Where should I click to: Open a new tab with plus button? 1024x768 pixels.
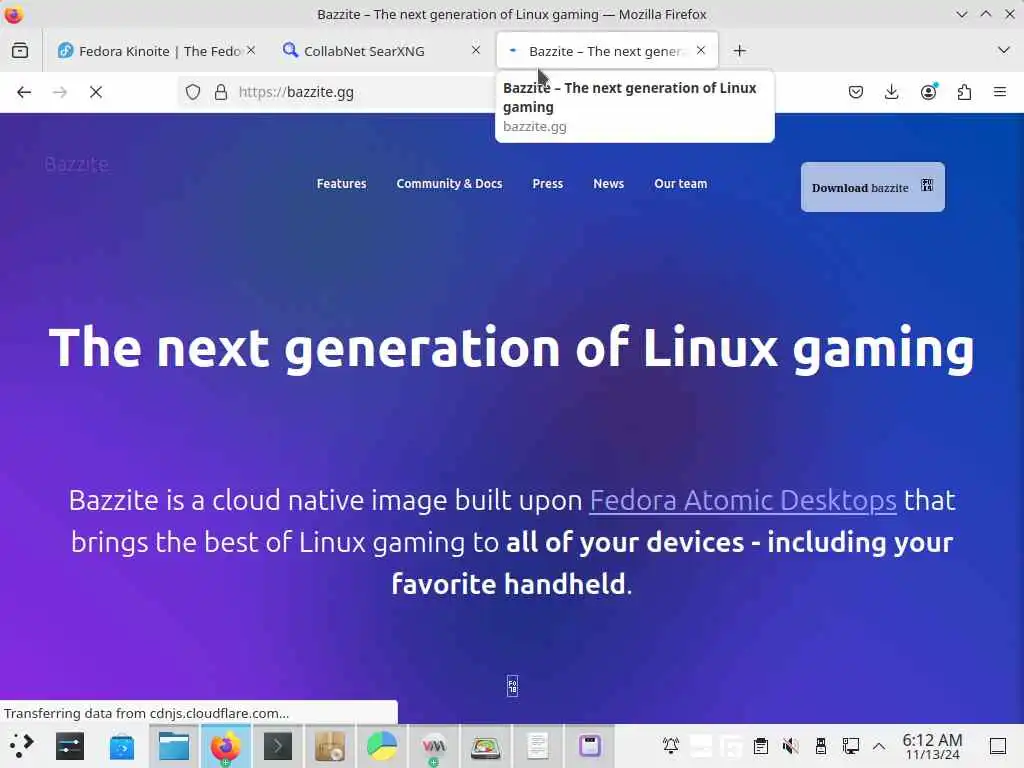739,50
